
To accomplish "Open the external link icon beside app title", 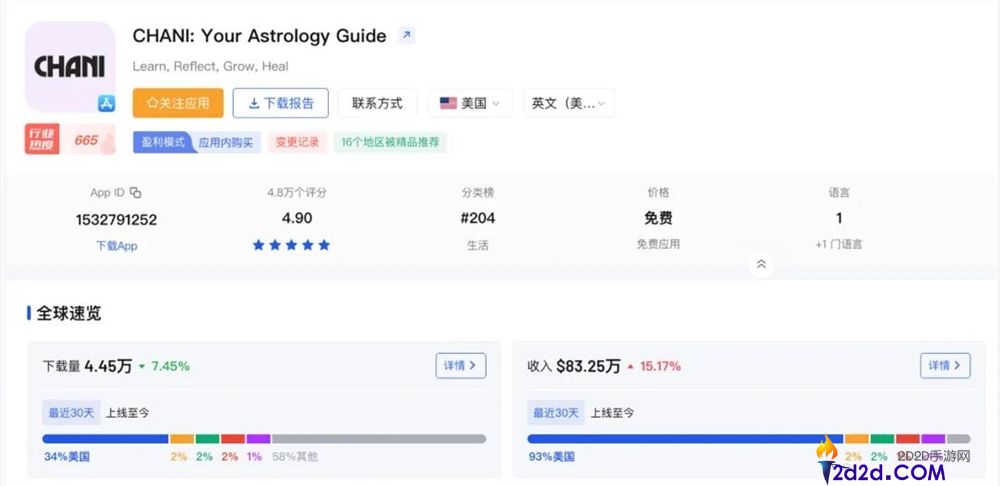I will point(406,35).
